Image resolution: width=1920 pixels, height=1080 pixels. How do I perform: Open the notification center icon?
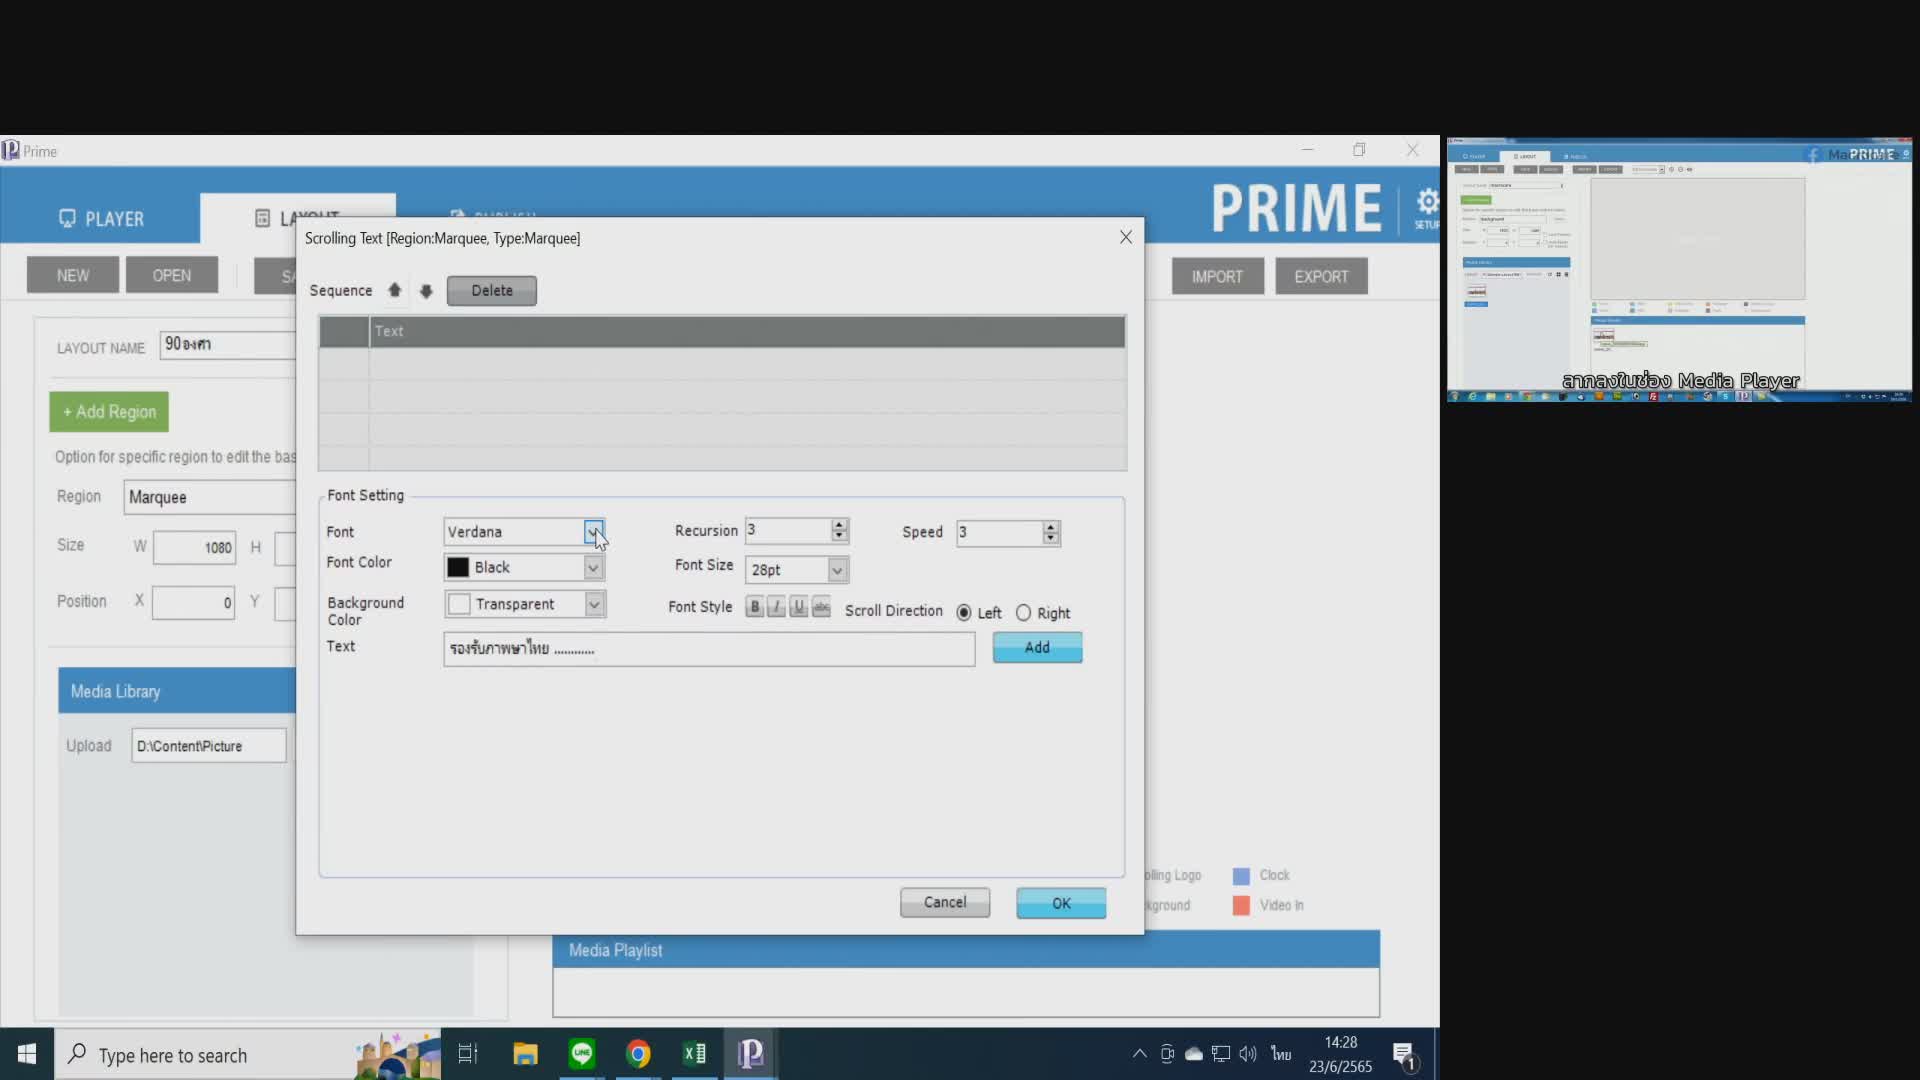coord(1405,1056)
